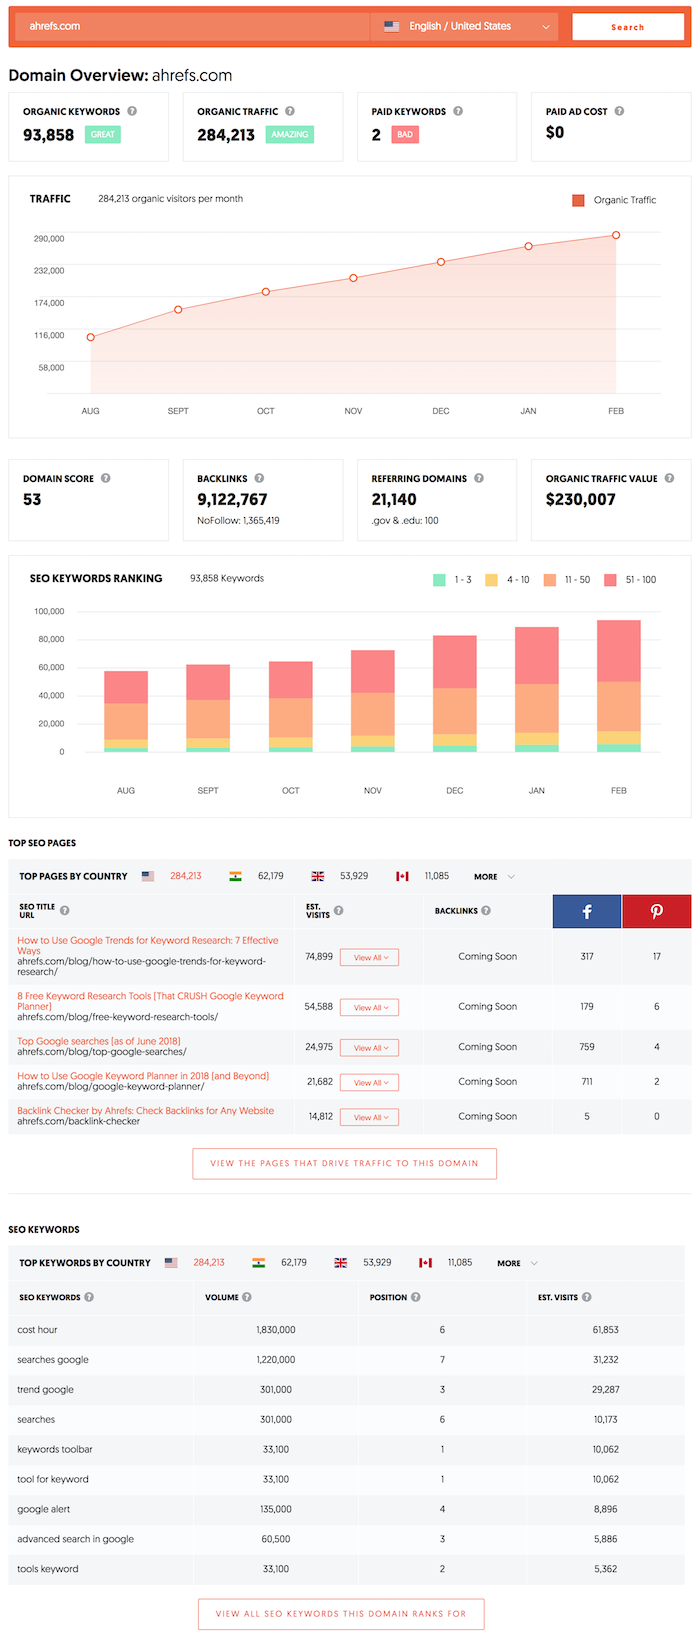This screenshot has height=1639, width=700.
Task: Open the English / United States language dropdown
Action: (466, 26)
